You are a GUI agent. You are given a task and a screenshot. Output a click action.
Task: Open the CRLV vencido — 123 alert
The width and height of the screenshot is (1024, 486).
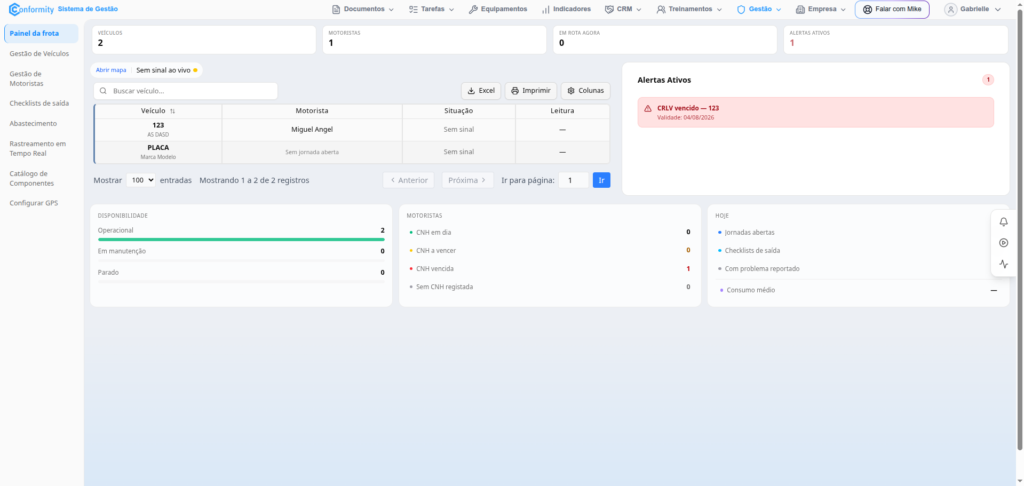[x=816, y=112]
